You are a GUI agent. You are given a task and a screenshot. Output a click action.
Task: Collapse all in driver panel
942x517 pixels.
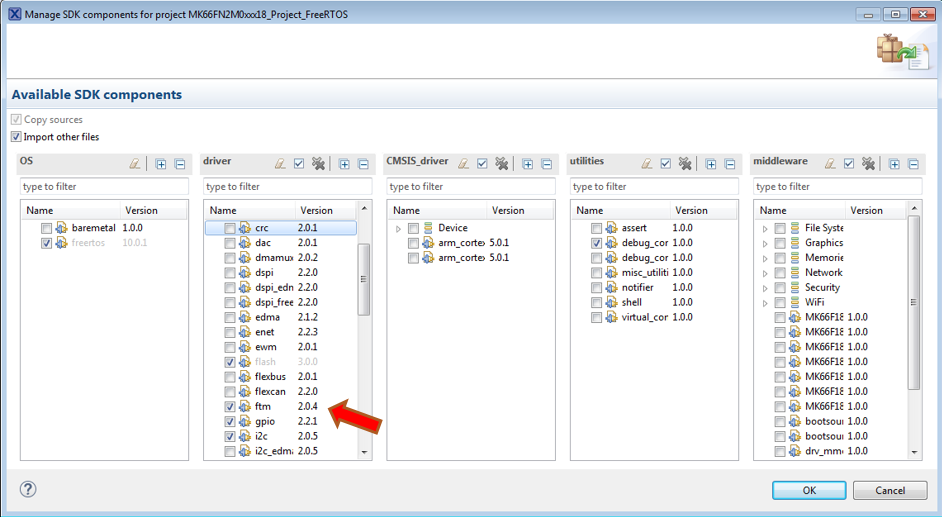pyautogui.click(x=363, y=164)
